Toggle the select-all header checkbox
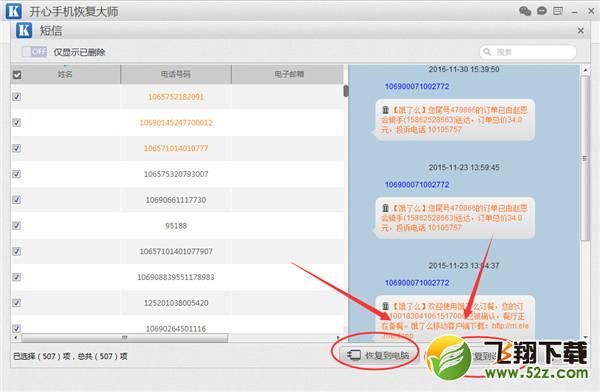 17,75
